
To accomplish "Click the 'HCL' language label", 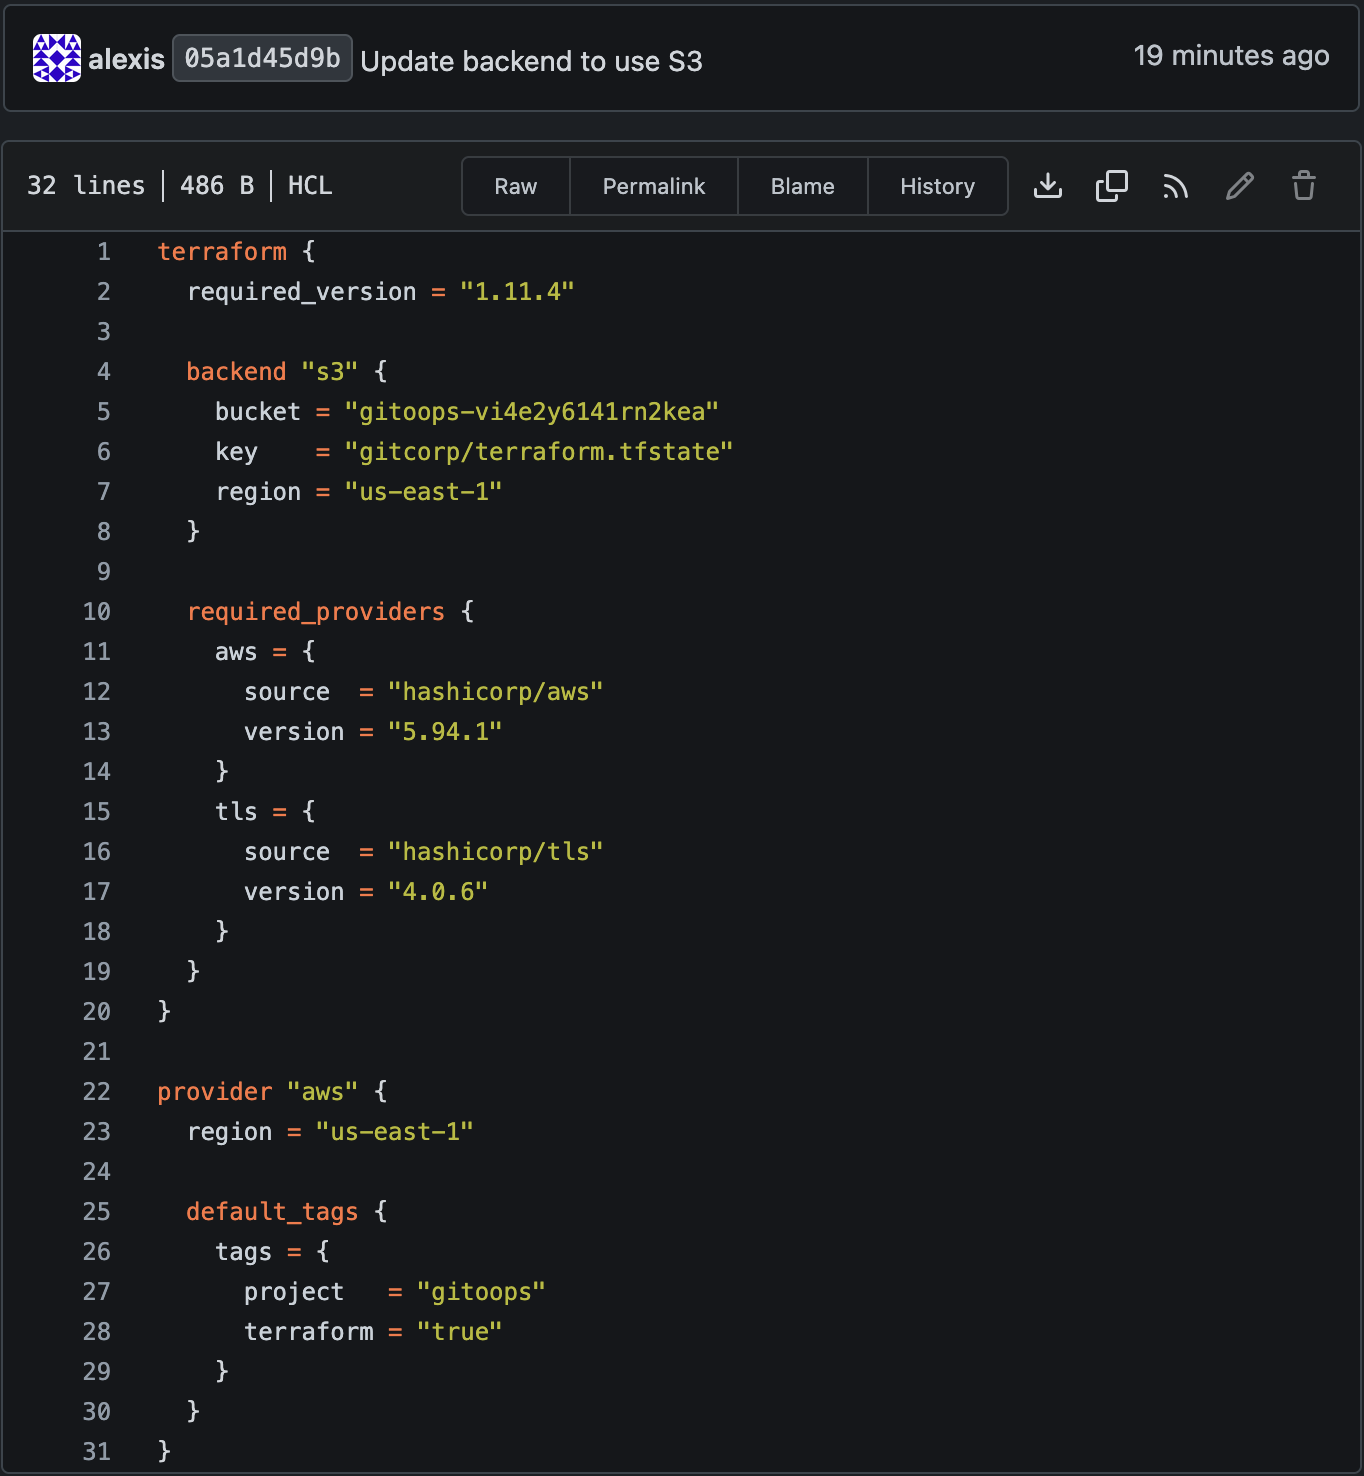I will 310,186.
